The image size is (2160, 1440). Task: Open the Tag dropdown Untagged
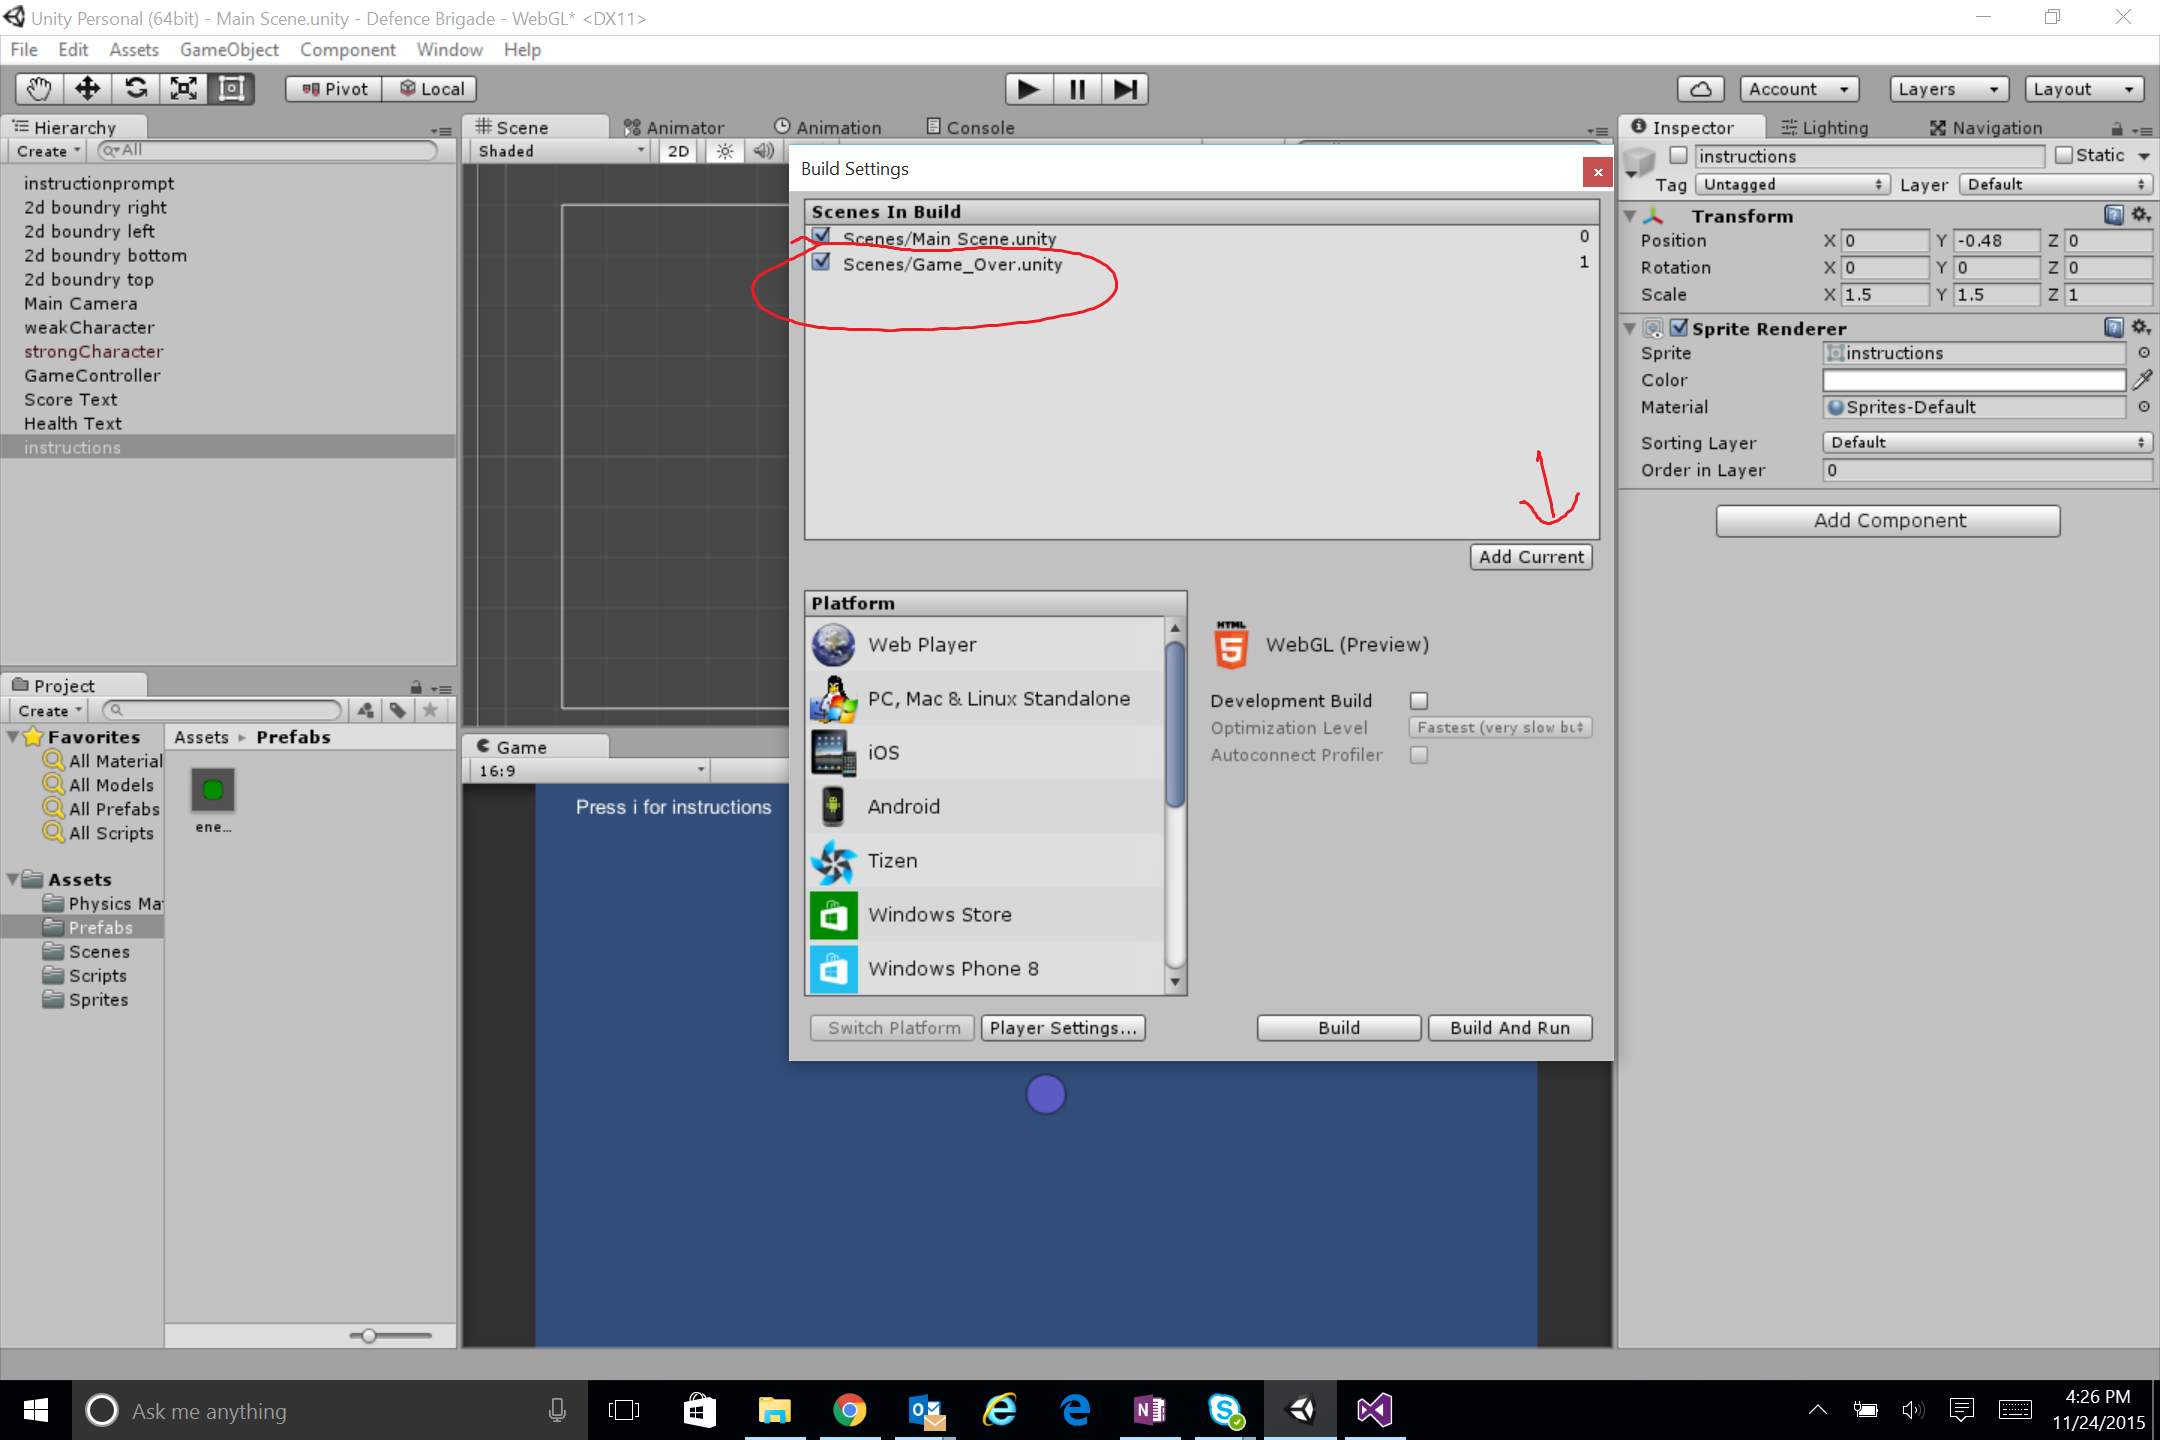1792,185
